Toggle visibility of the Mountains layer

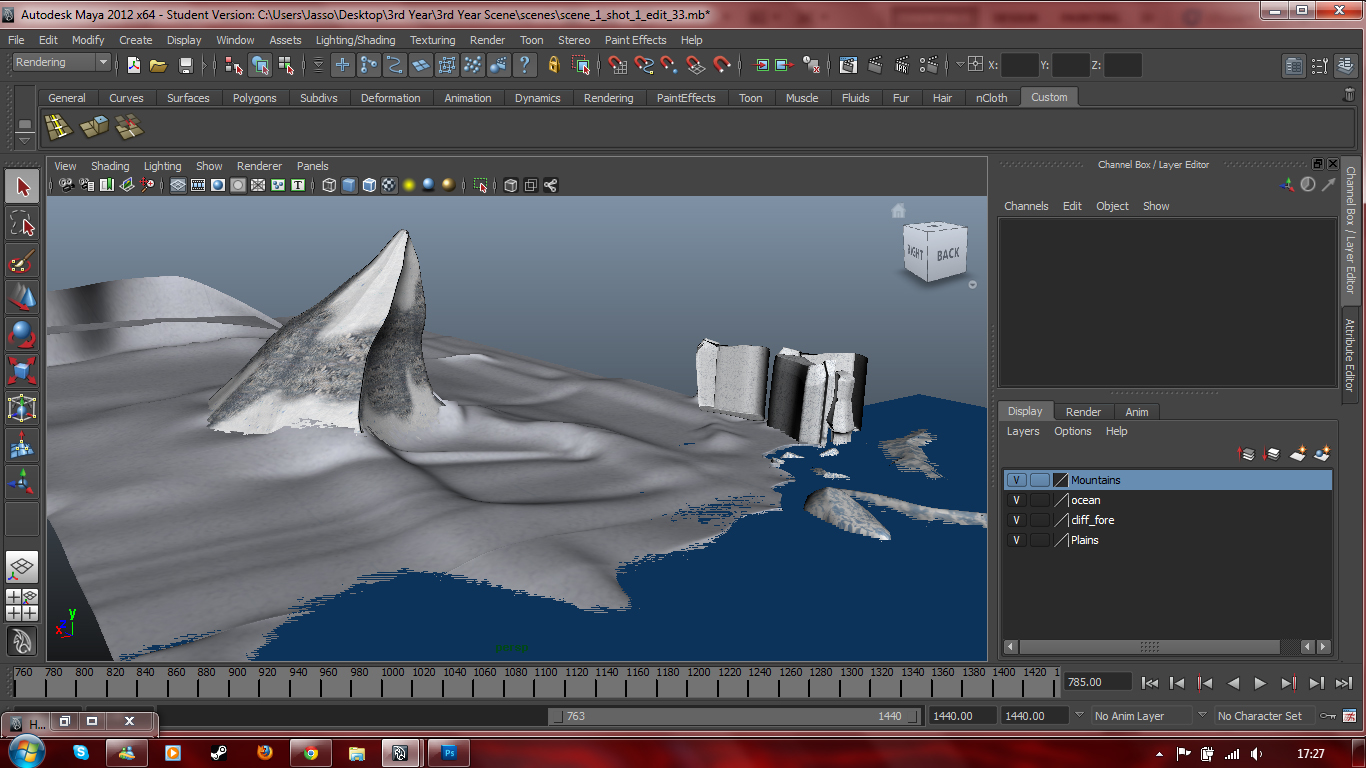1016,480
